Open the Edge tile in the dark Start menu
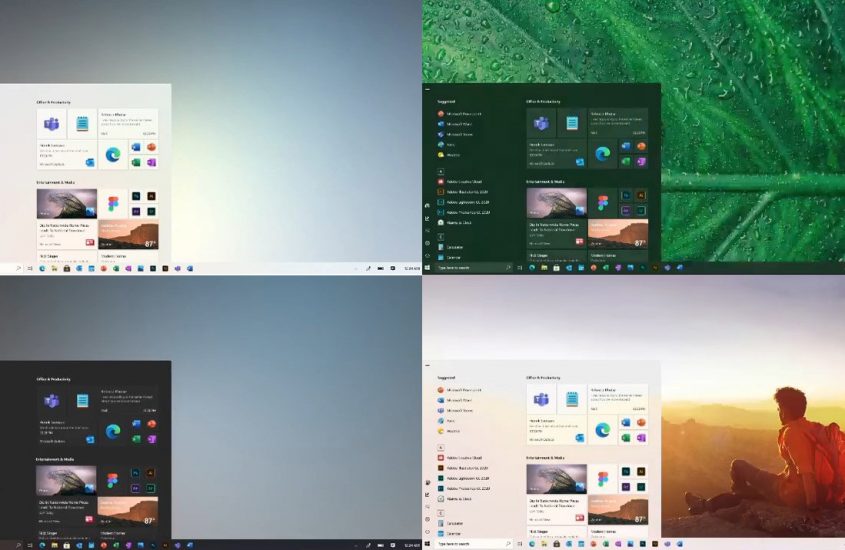This screenshot has width=845, height=550. pos(113,431)
